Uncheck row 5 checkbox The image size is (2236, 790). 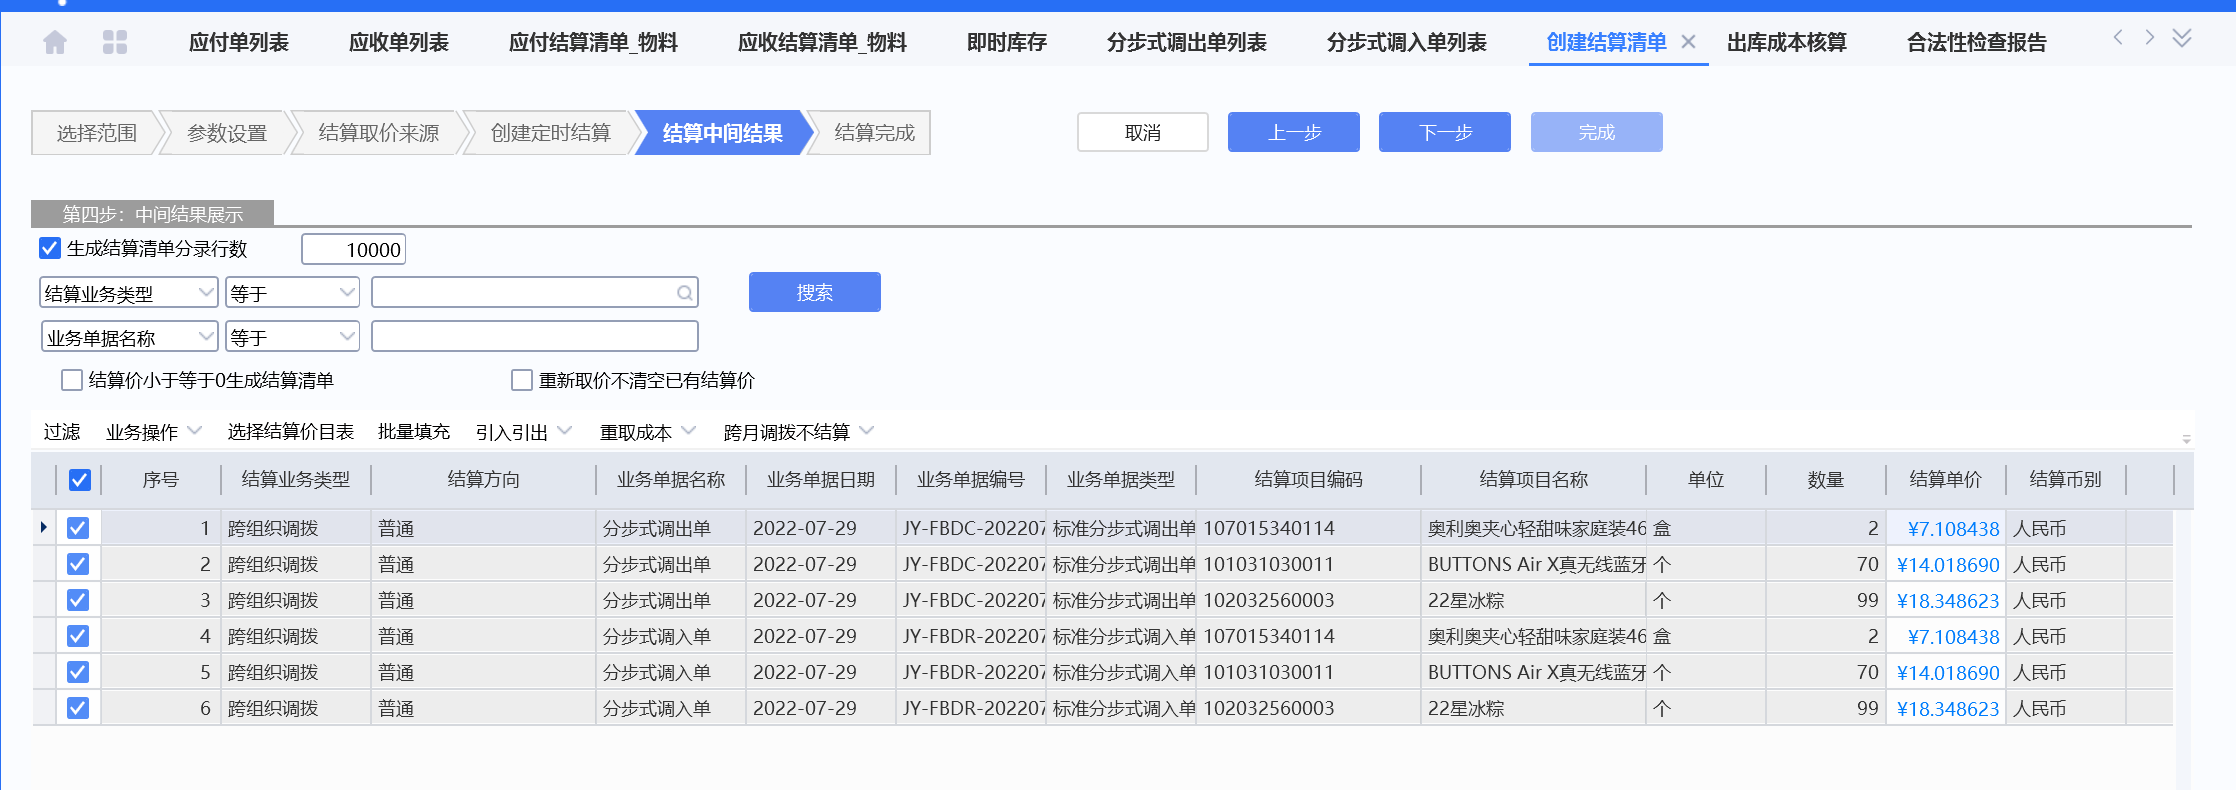(78, 672)
